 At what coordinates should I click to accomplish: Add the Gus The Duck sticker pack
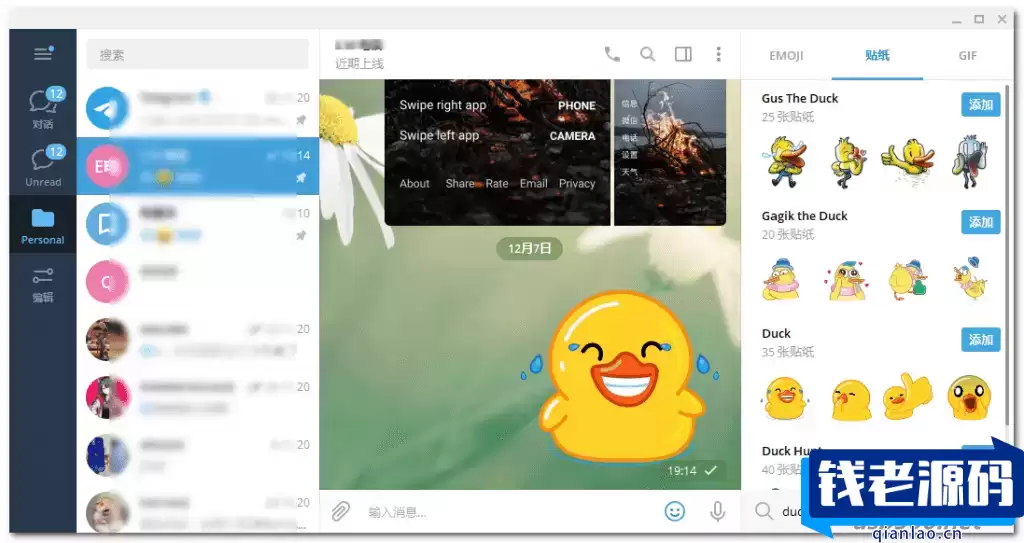pos(980,105)
